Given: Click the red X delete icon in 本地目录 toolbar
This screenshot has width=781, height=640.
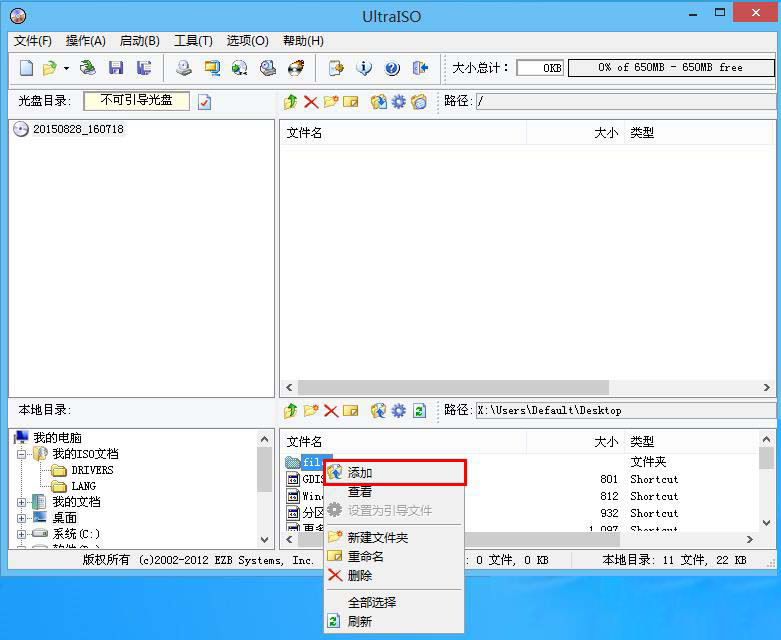Looking at the screenshot, I should [x=331, y=411].
